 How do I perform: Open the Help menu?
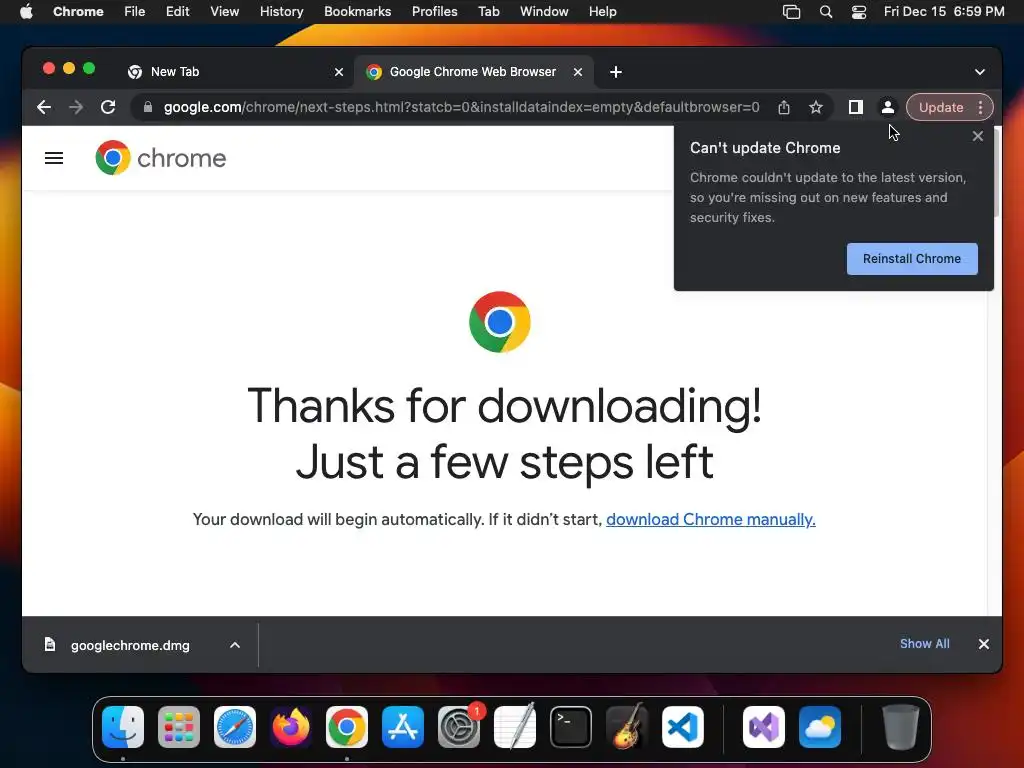coord(602,12)
